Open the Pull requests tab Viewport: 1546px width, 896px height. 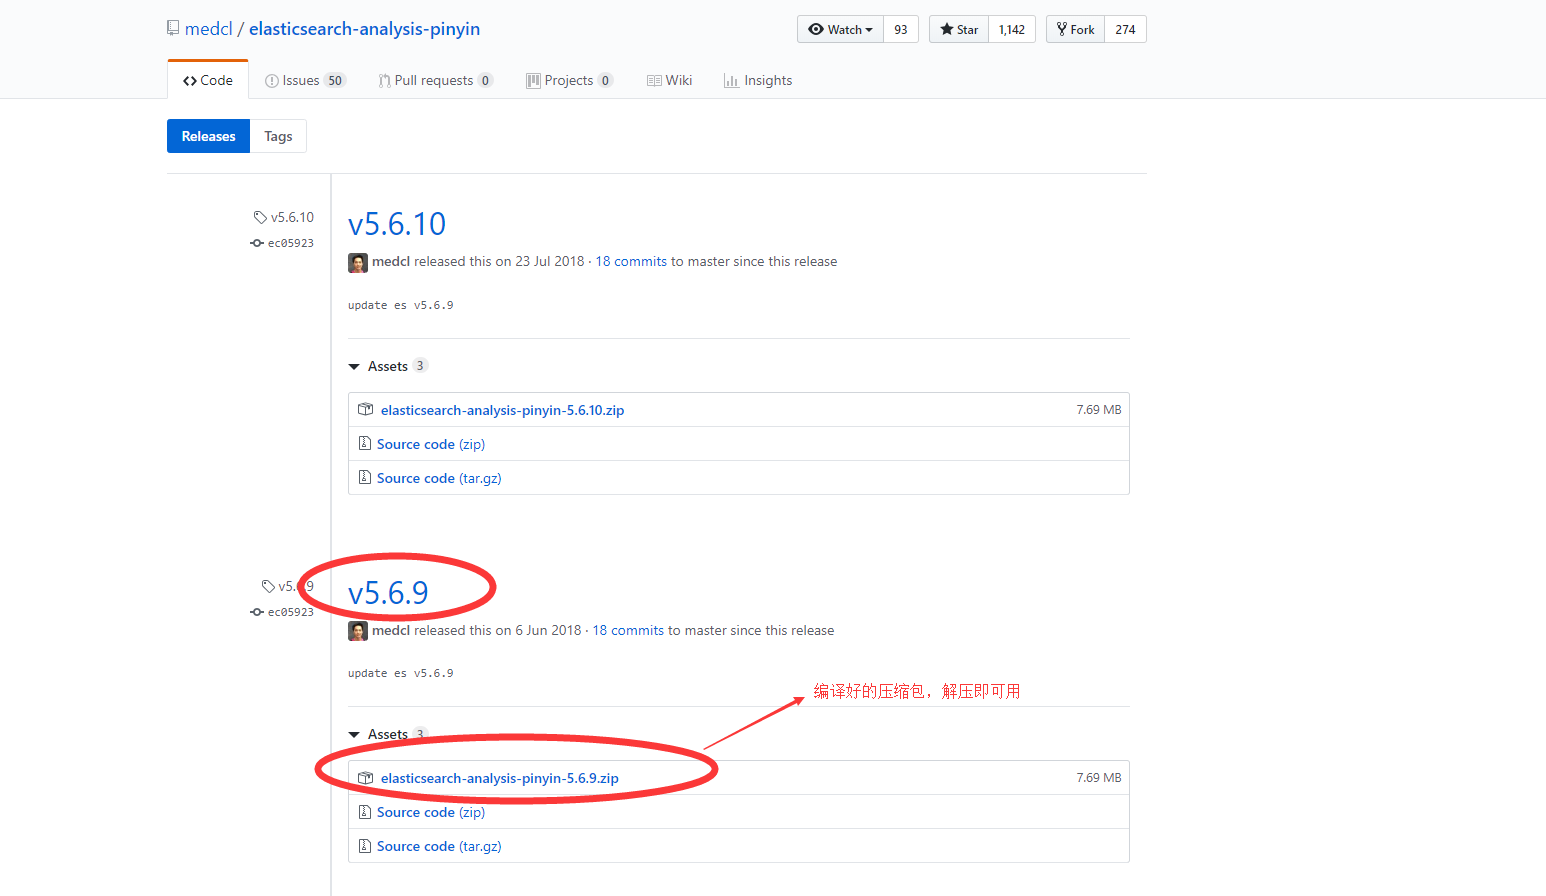[435, 80]
